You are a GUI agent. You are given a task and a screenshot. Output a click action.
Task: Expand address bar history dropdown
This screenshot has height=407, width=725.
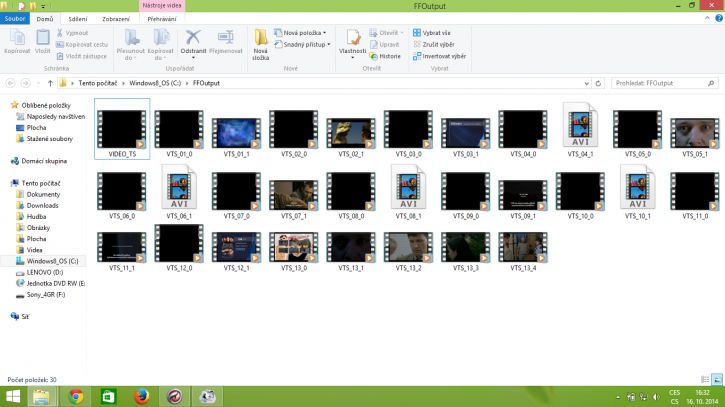coord(586,83)
